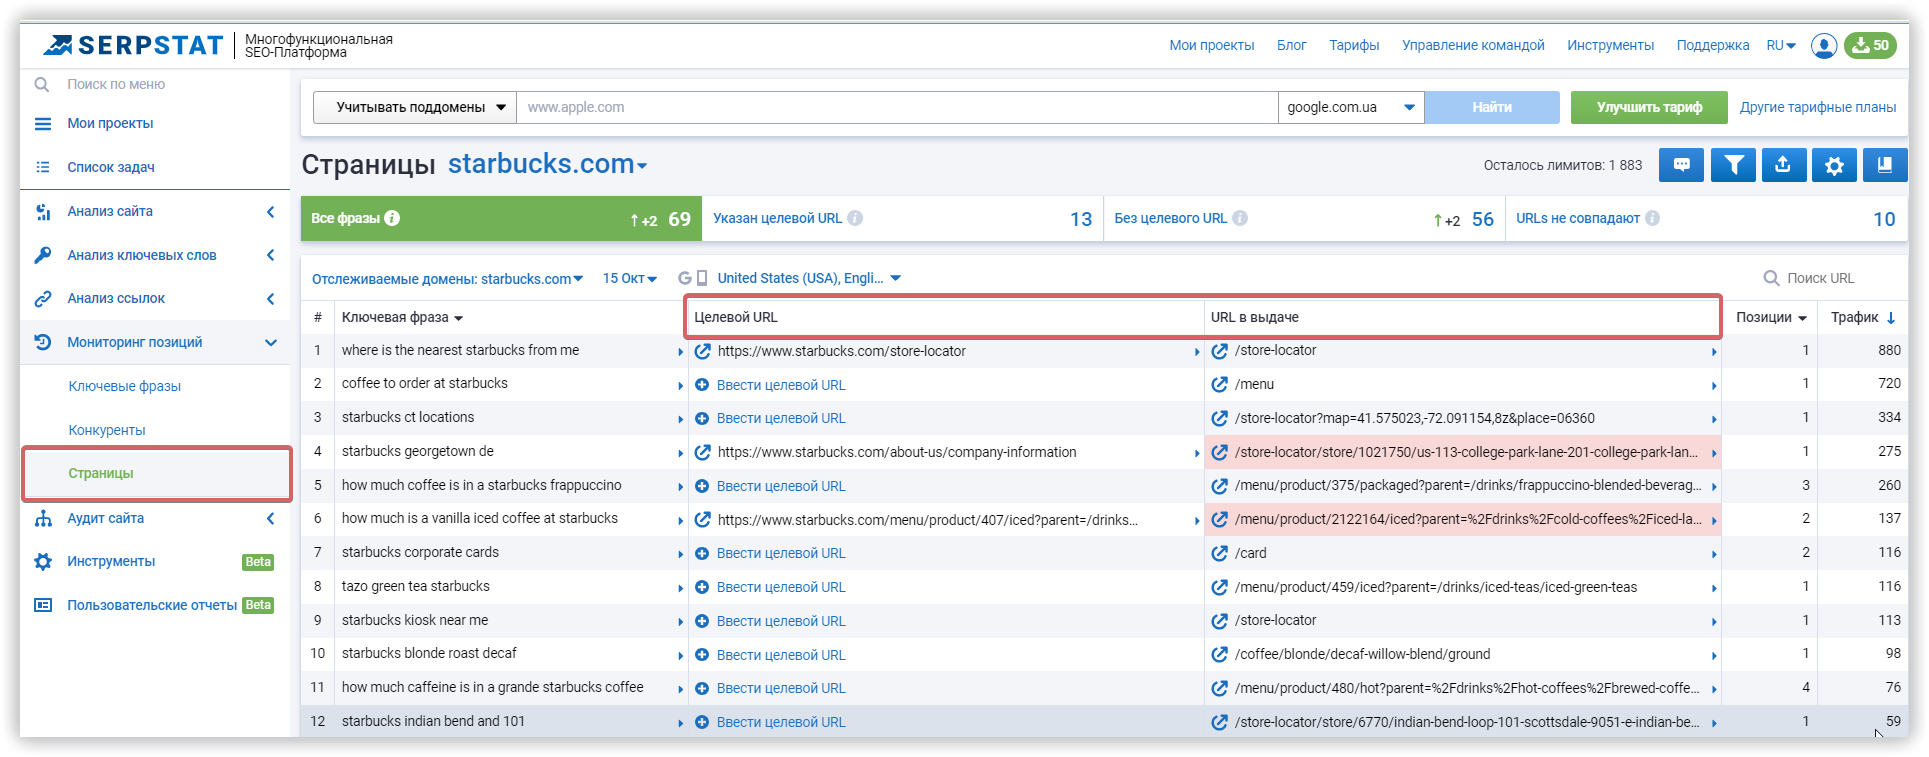Open Поддержка in the top navigation
The width and height of the screenshot is (1929, 757).
tap(1713, 45)
